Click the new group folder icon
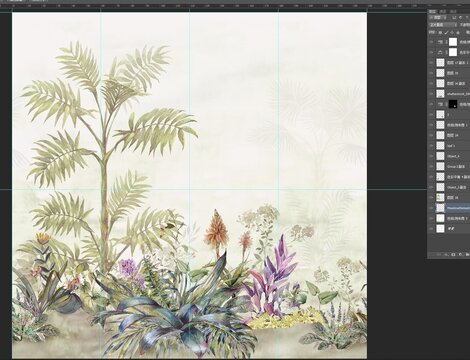The height and width of the screenshot is (360, 470). 467,254
